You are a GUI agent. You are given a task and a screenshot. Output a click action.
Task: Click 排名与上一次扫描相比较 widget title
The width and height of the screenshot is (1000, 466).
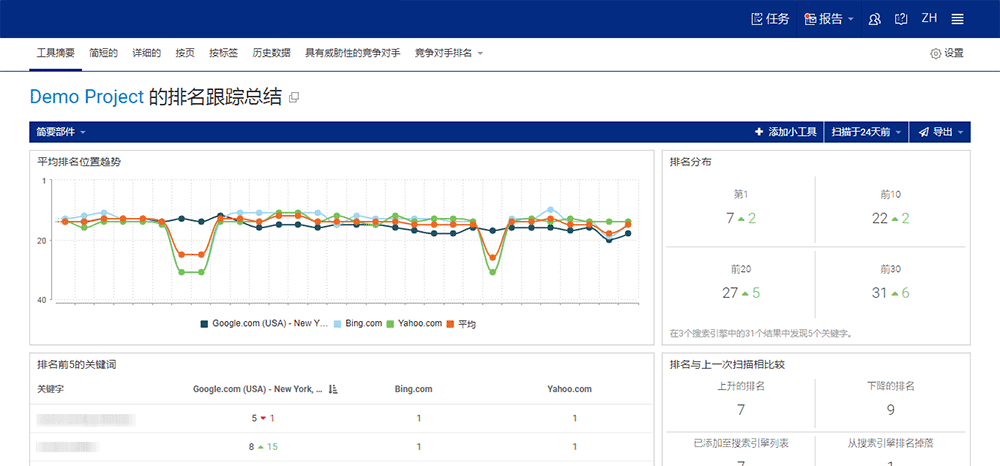(725, 365)
